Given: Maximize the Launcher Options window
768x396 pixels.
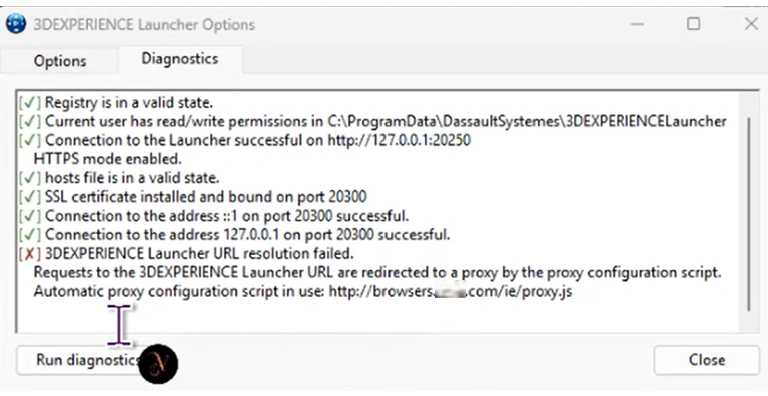Looking at the screenshot, I should (x=693, y=24).
